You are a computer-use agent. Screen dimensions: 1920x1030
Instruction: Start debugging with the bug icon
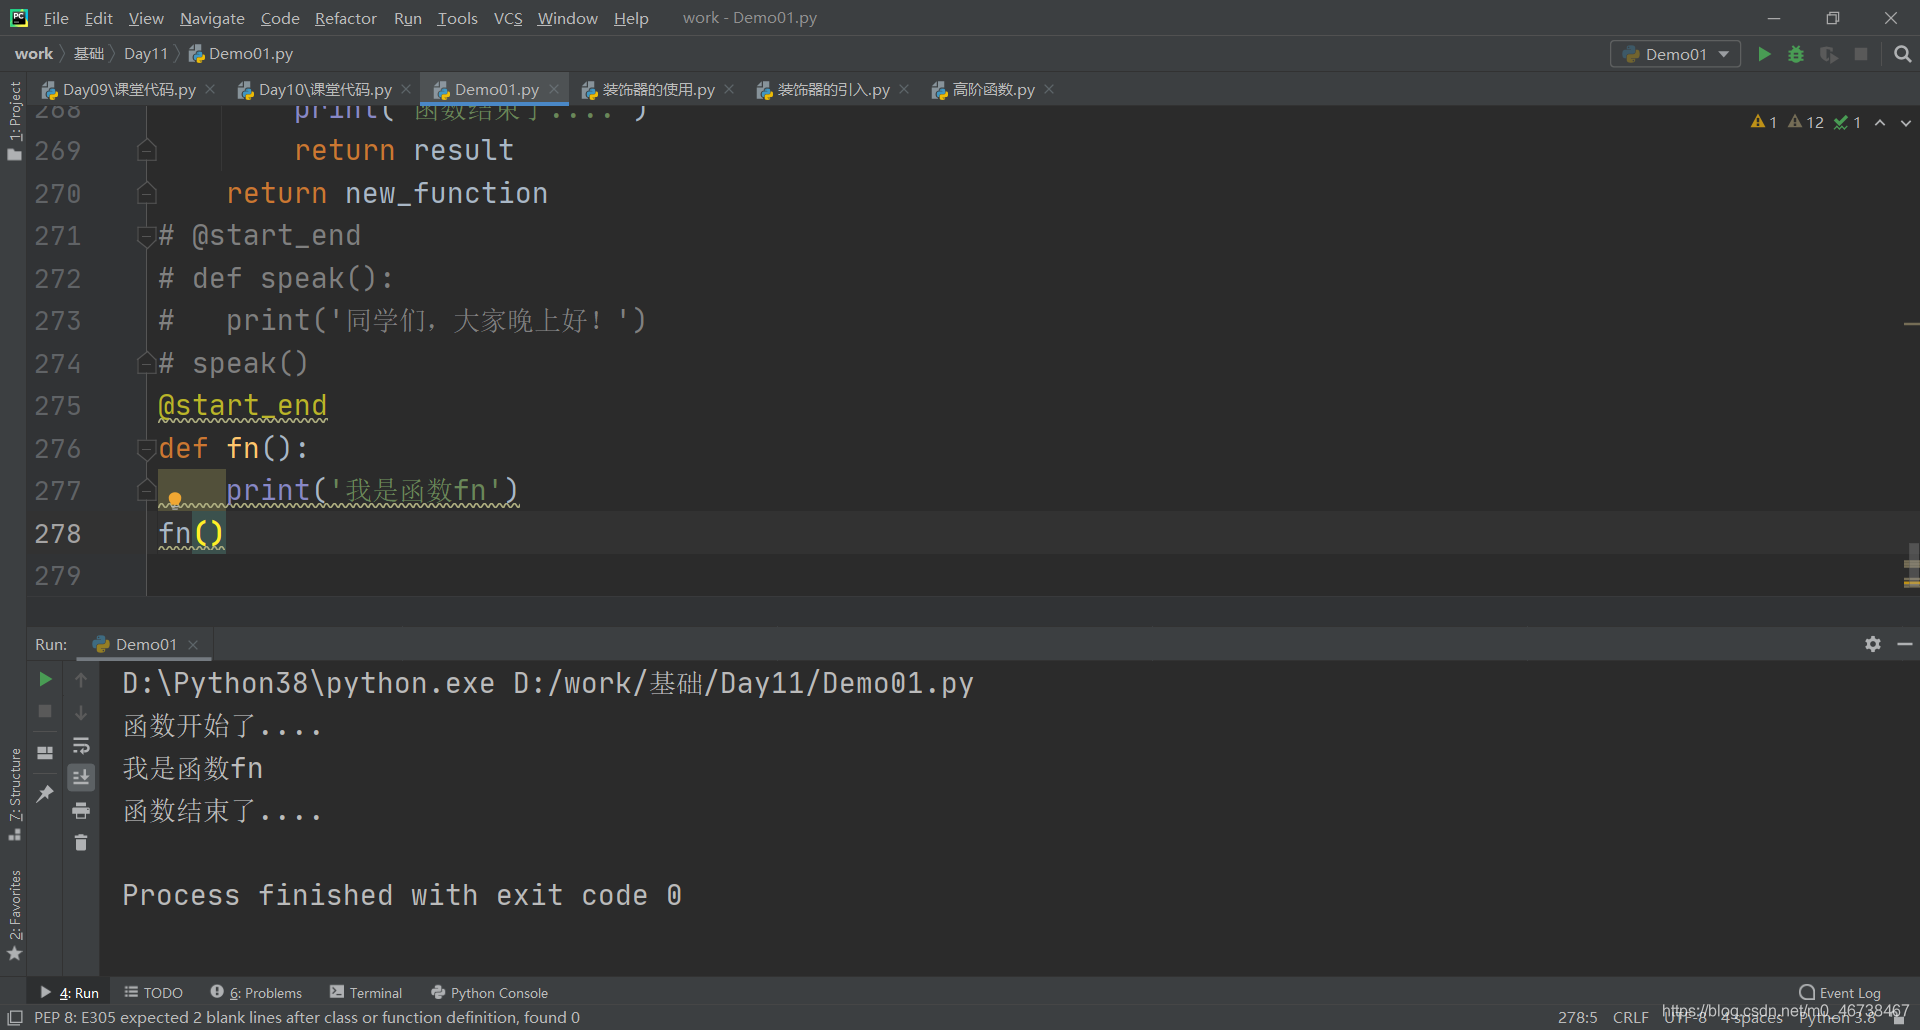[1797, 54]
